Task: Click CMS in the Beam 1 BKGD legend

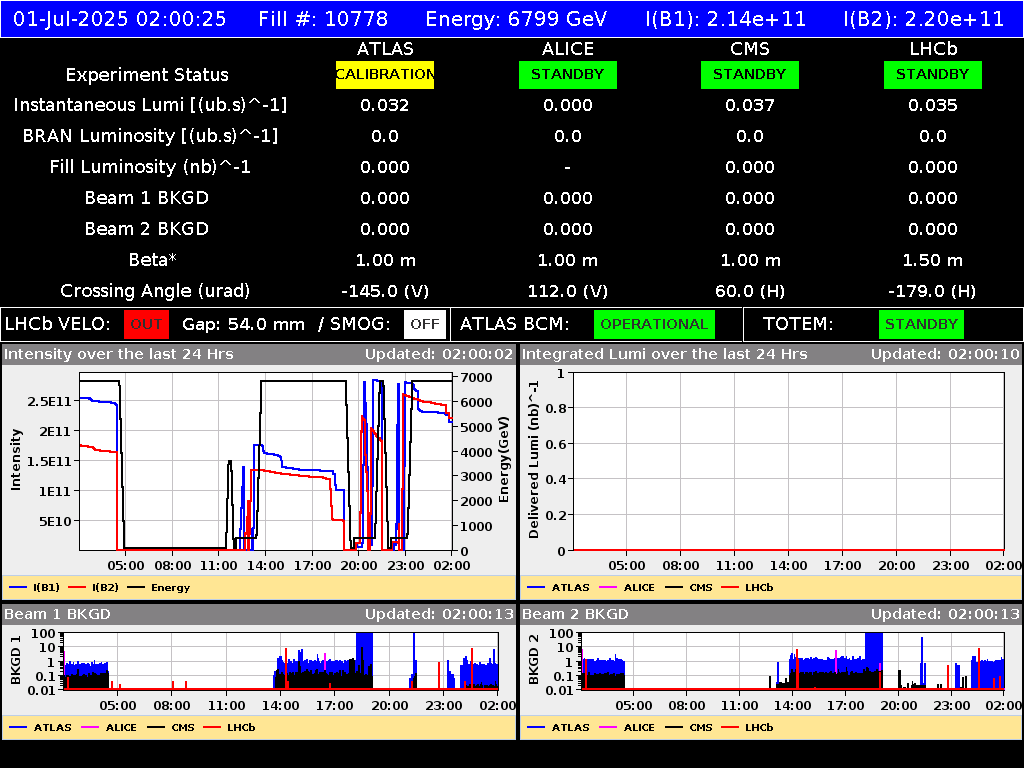Action: (183, 728)
